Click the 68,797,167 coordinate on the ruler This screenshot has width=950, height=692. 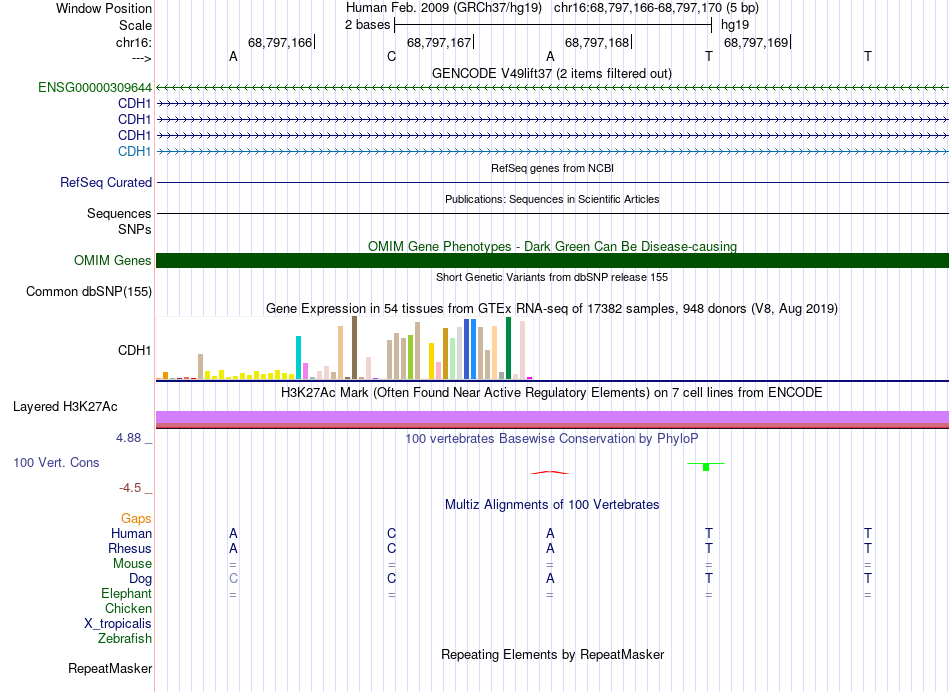(x=439, y=42)
